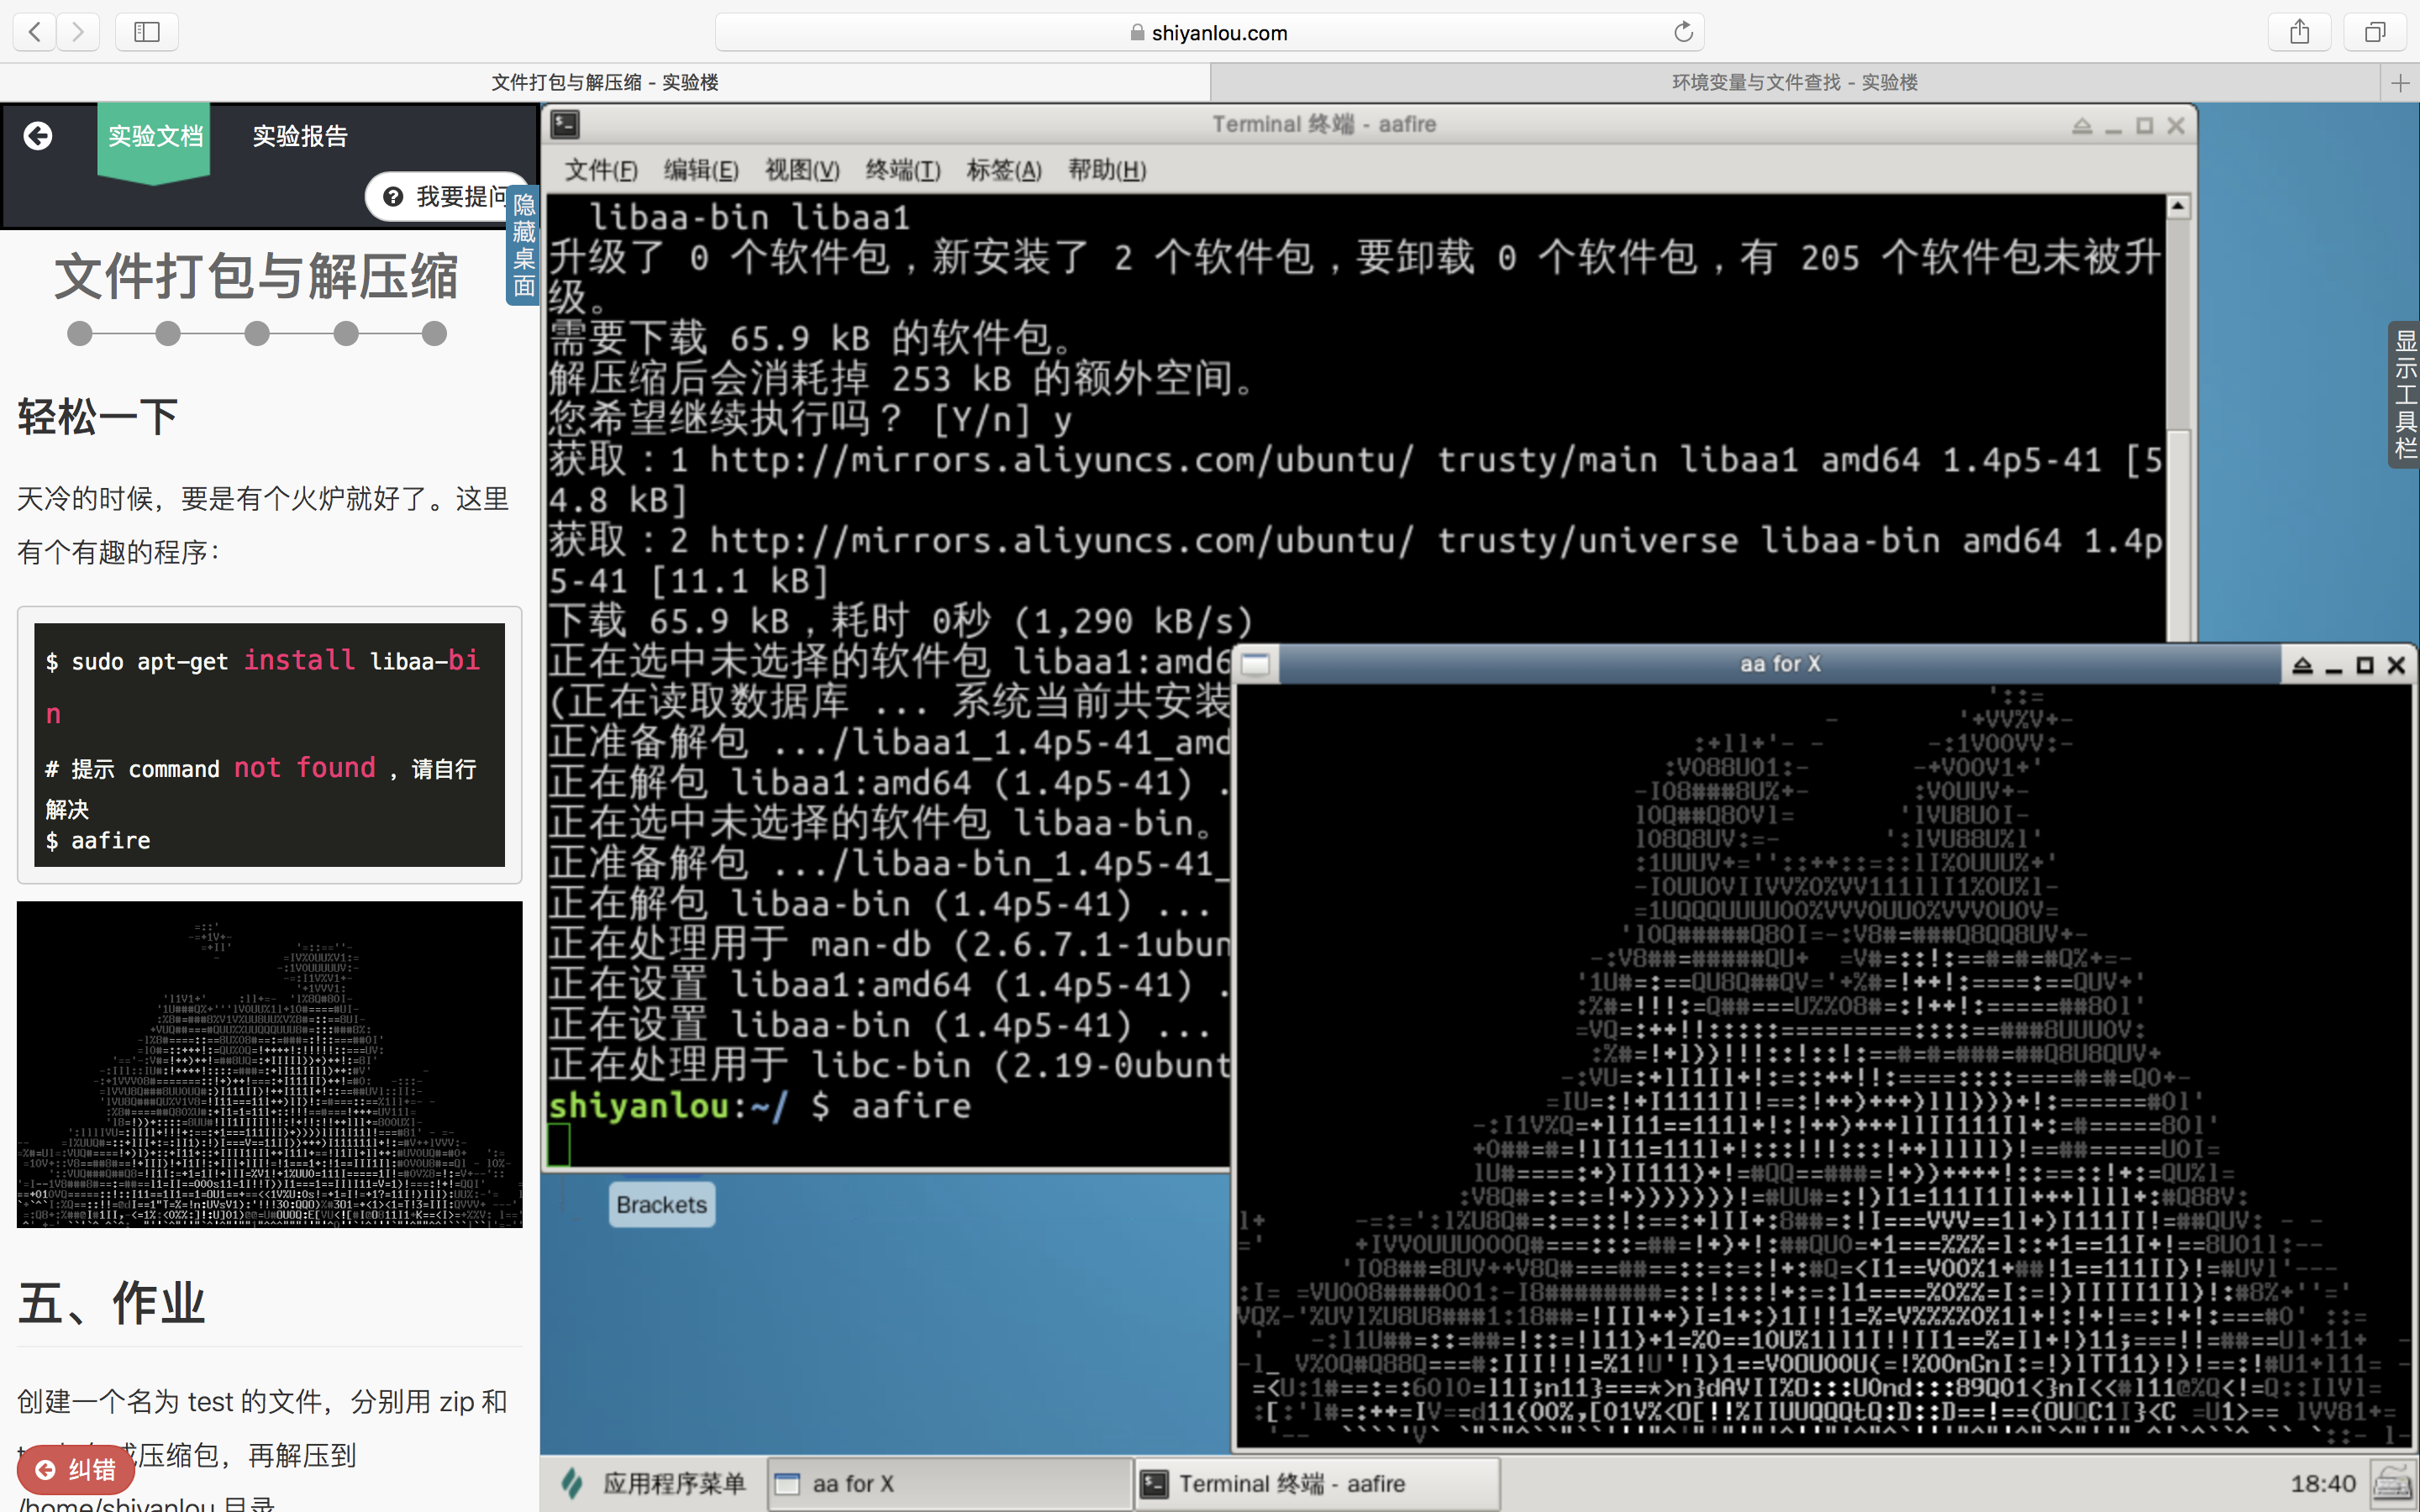2420x1512 pixels.
Task: Open the 终端(T) terminal menu
Action: click(x=902, y=170)
